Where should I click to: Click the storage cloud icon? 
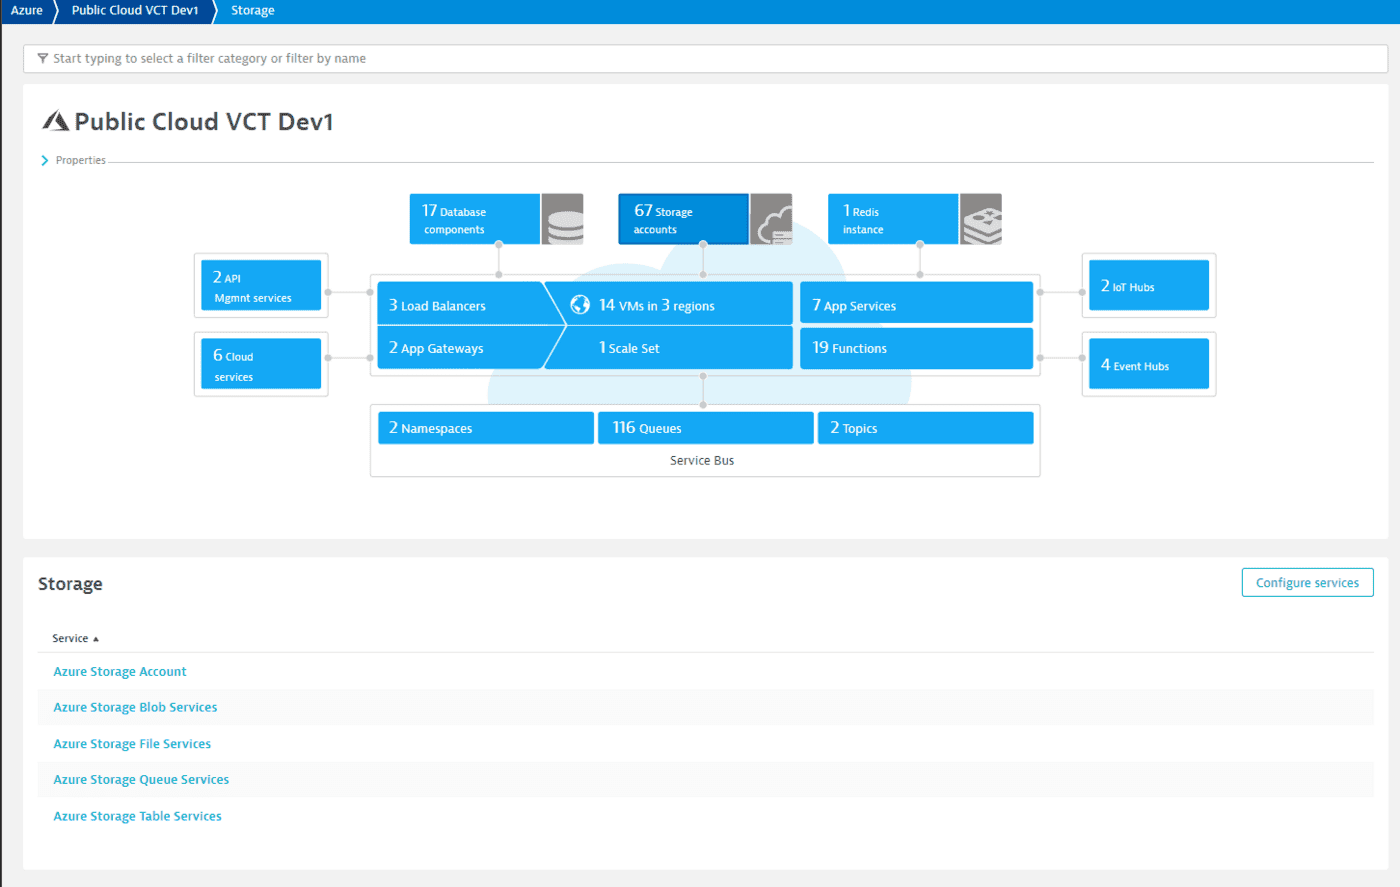[771, 219]
